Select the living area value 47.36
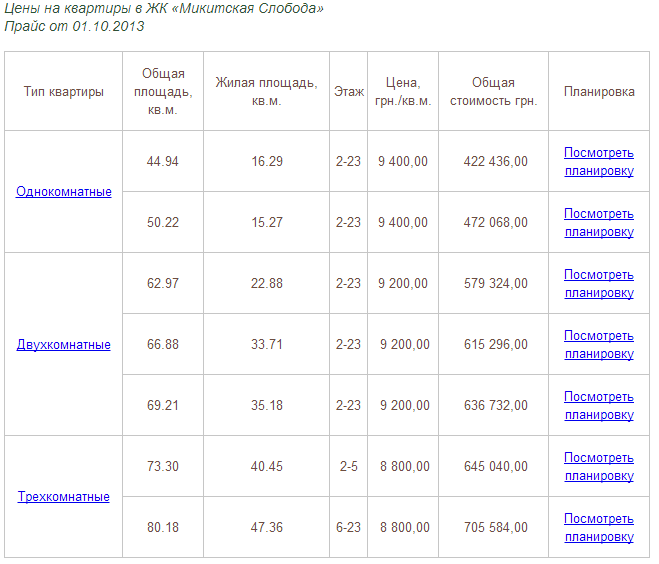 pyautogui.click(x=267, y=527)
